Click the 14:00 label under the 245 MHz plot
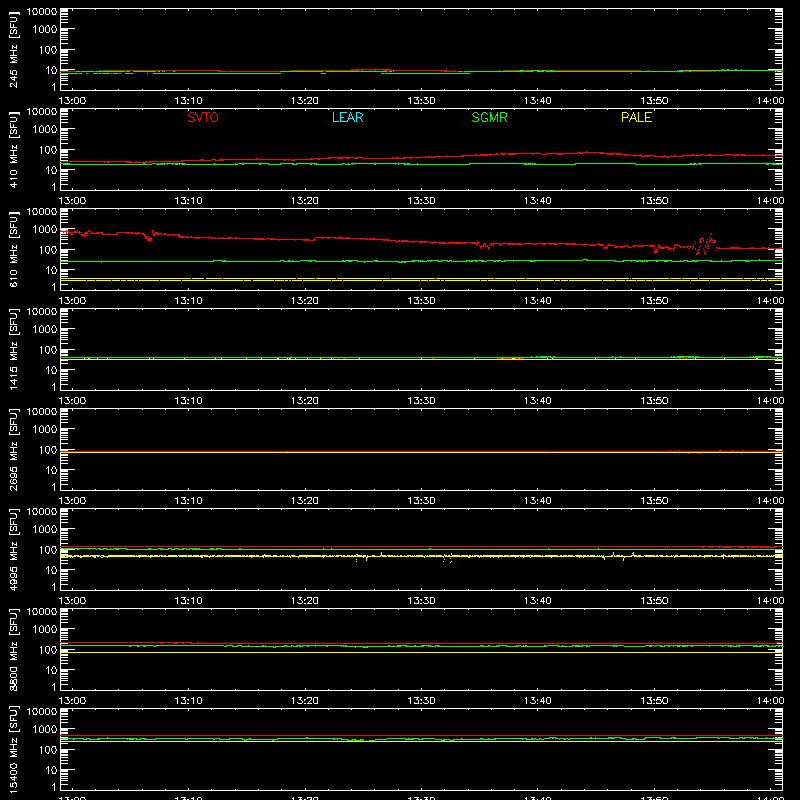The image size is (800, 800). (770, 101)
